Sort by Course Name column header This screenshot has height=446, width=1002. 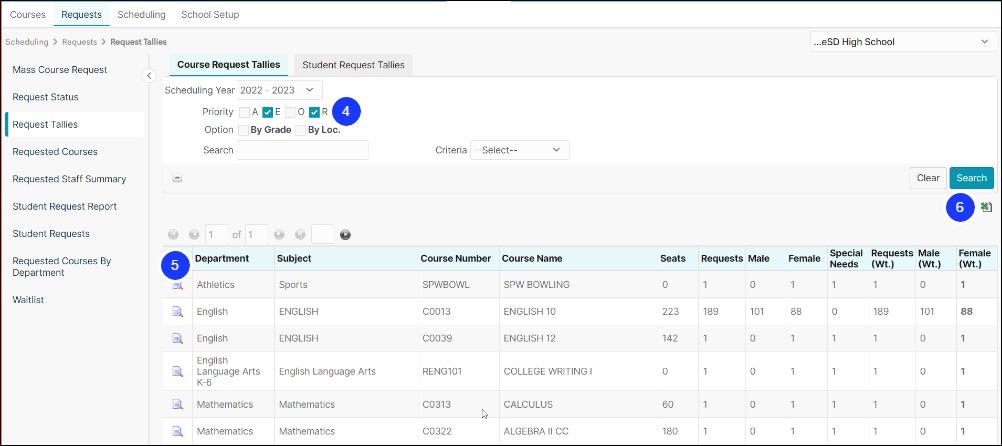(532, 259)
